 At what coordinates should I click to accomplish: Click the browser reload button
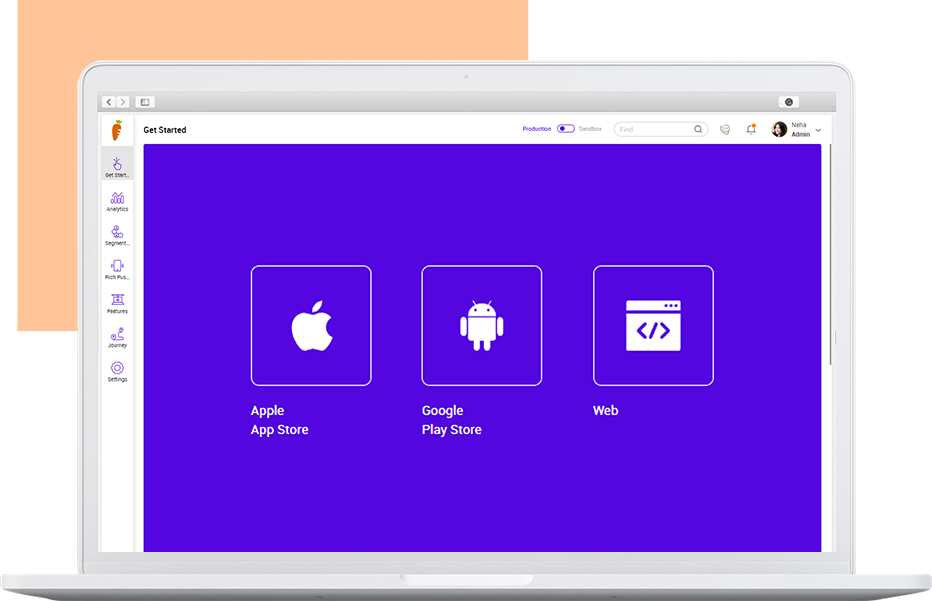(789, 102)
